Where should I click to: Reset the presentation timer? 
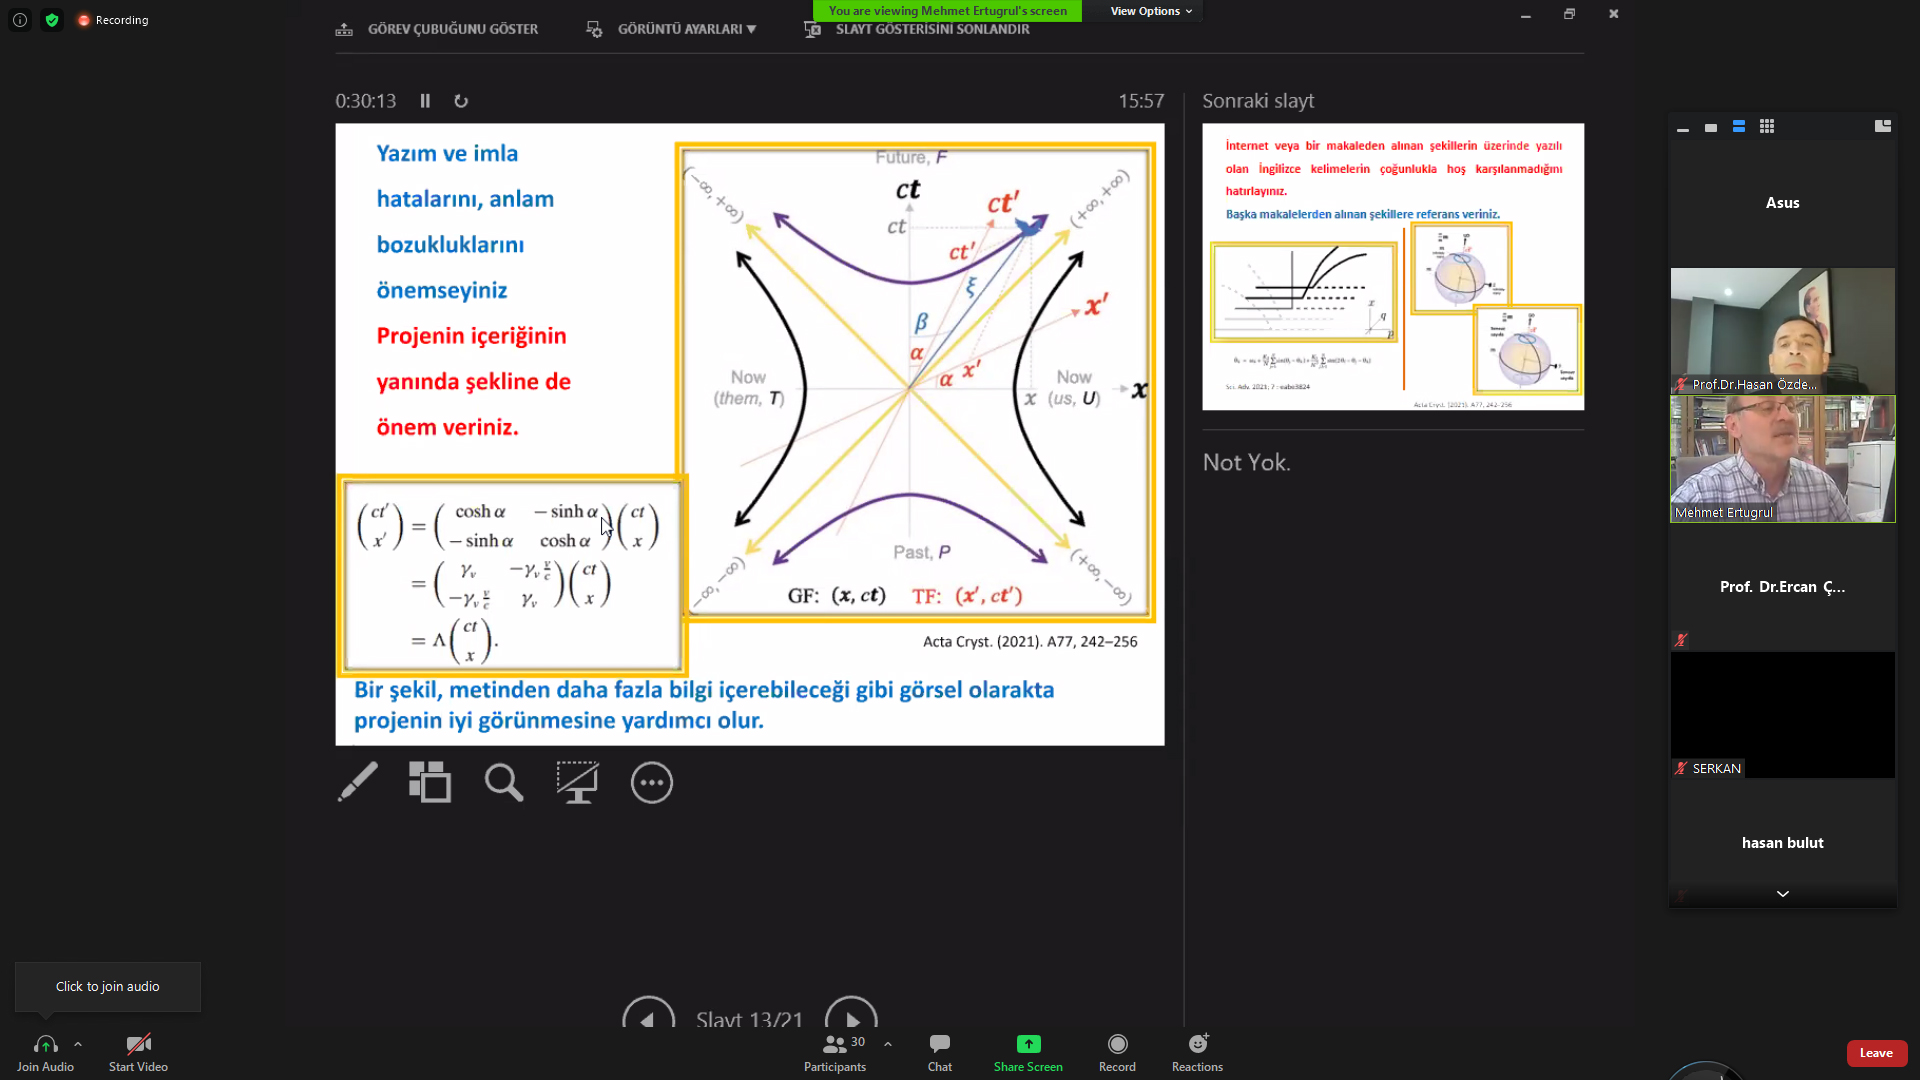pos(461,101)
